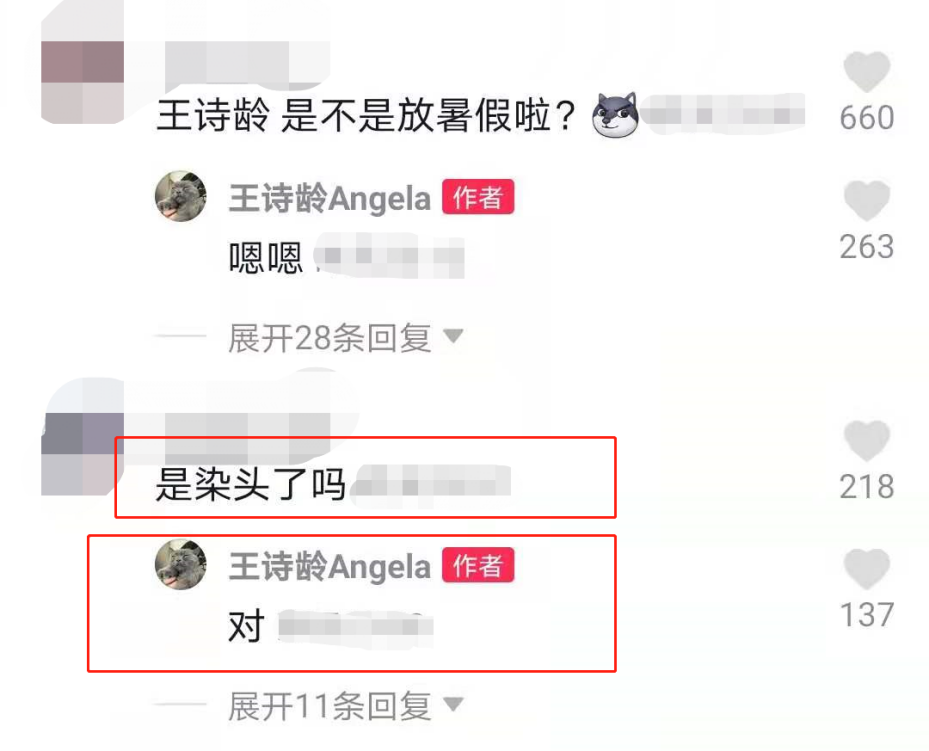
Task: Like the comment with 660 likes
Action: click(866, 72)
